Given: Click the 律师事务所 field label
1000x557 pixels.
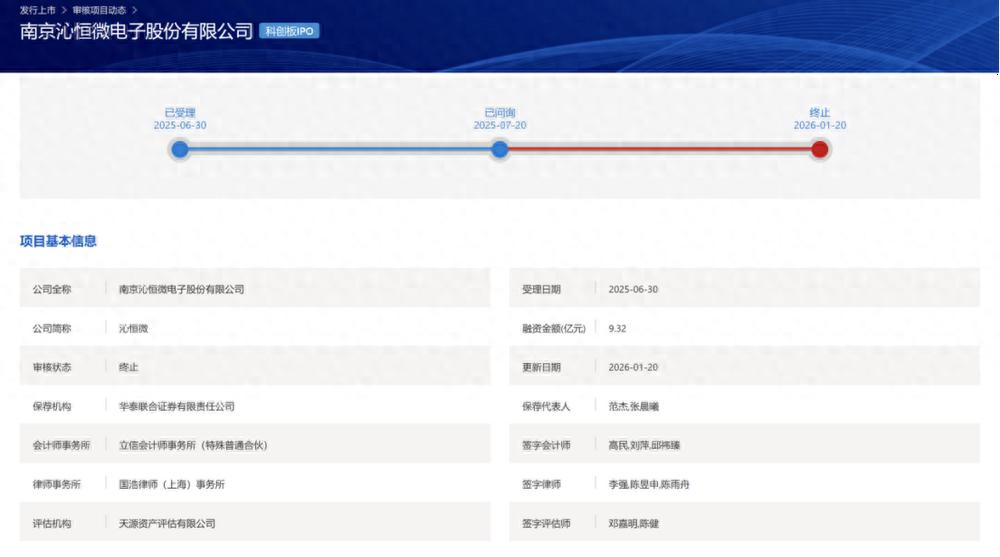Looking at the screenshot, I should (x=57, y=484).
